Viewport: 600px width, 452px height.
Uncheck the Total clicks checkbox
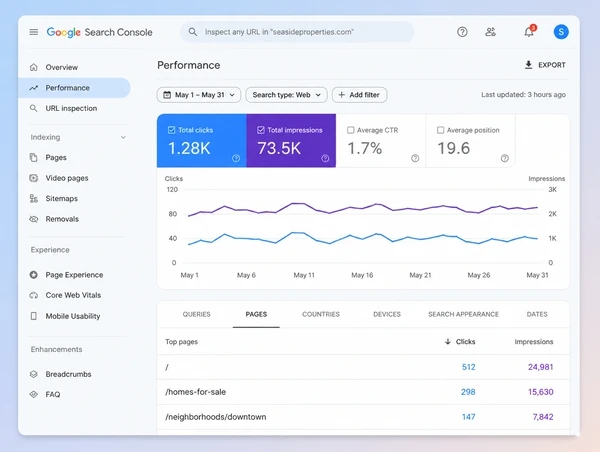click(x=171, y=130)
